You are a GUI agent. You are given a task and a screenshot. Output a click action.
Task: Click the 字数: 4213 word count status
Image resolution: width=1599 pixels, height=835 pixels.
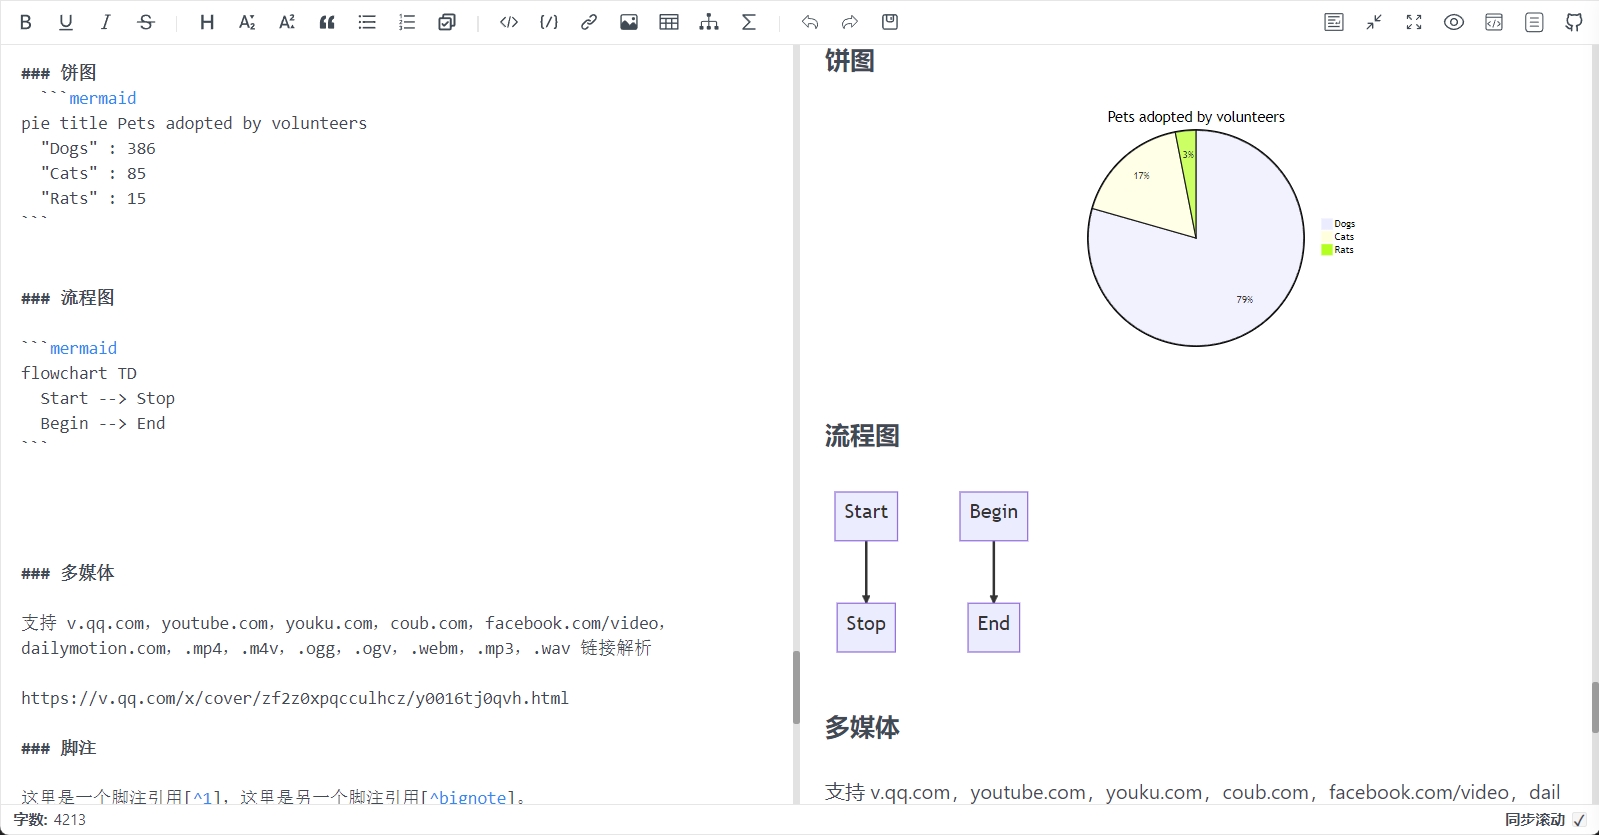click(50, 819)
